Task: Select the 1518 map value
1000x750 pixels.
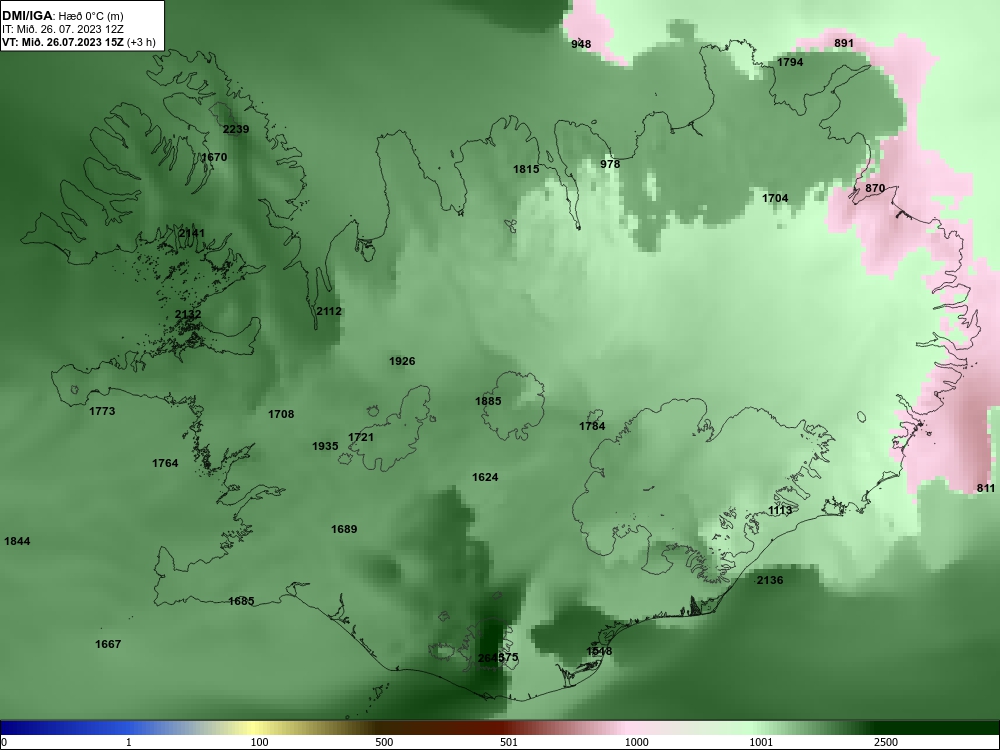Action: tap(599, 651)
